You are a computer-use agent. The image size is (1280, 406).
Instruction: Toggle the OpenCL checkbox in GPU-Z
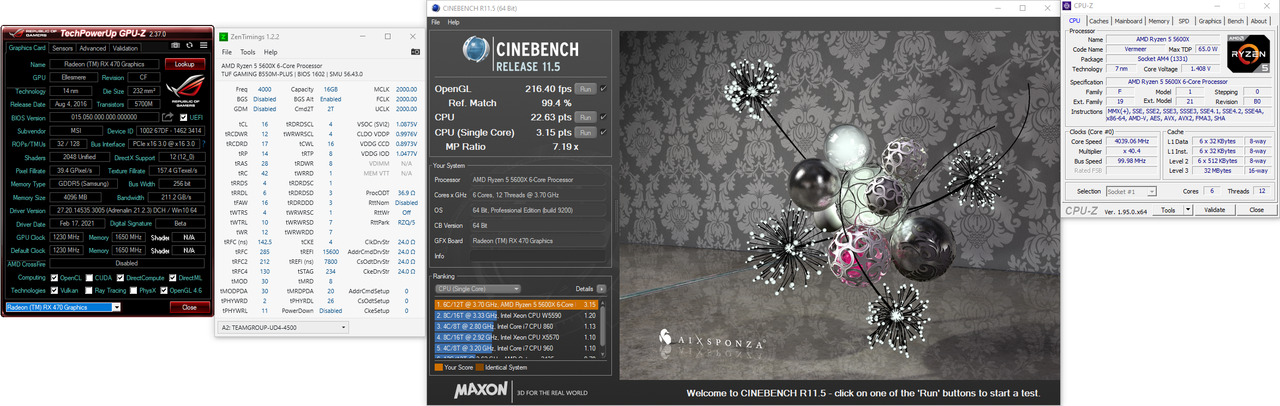click(x=54, y=277)
